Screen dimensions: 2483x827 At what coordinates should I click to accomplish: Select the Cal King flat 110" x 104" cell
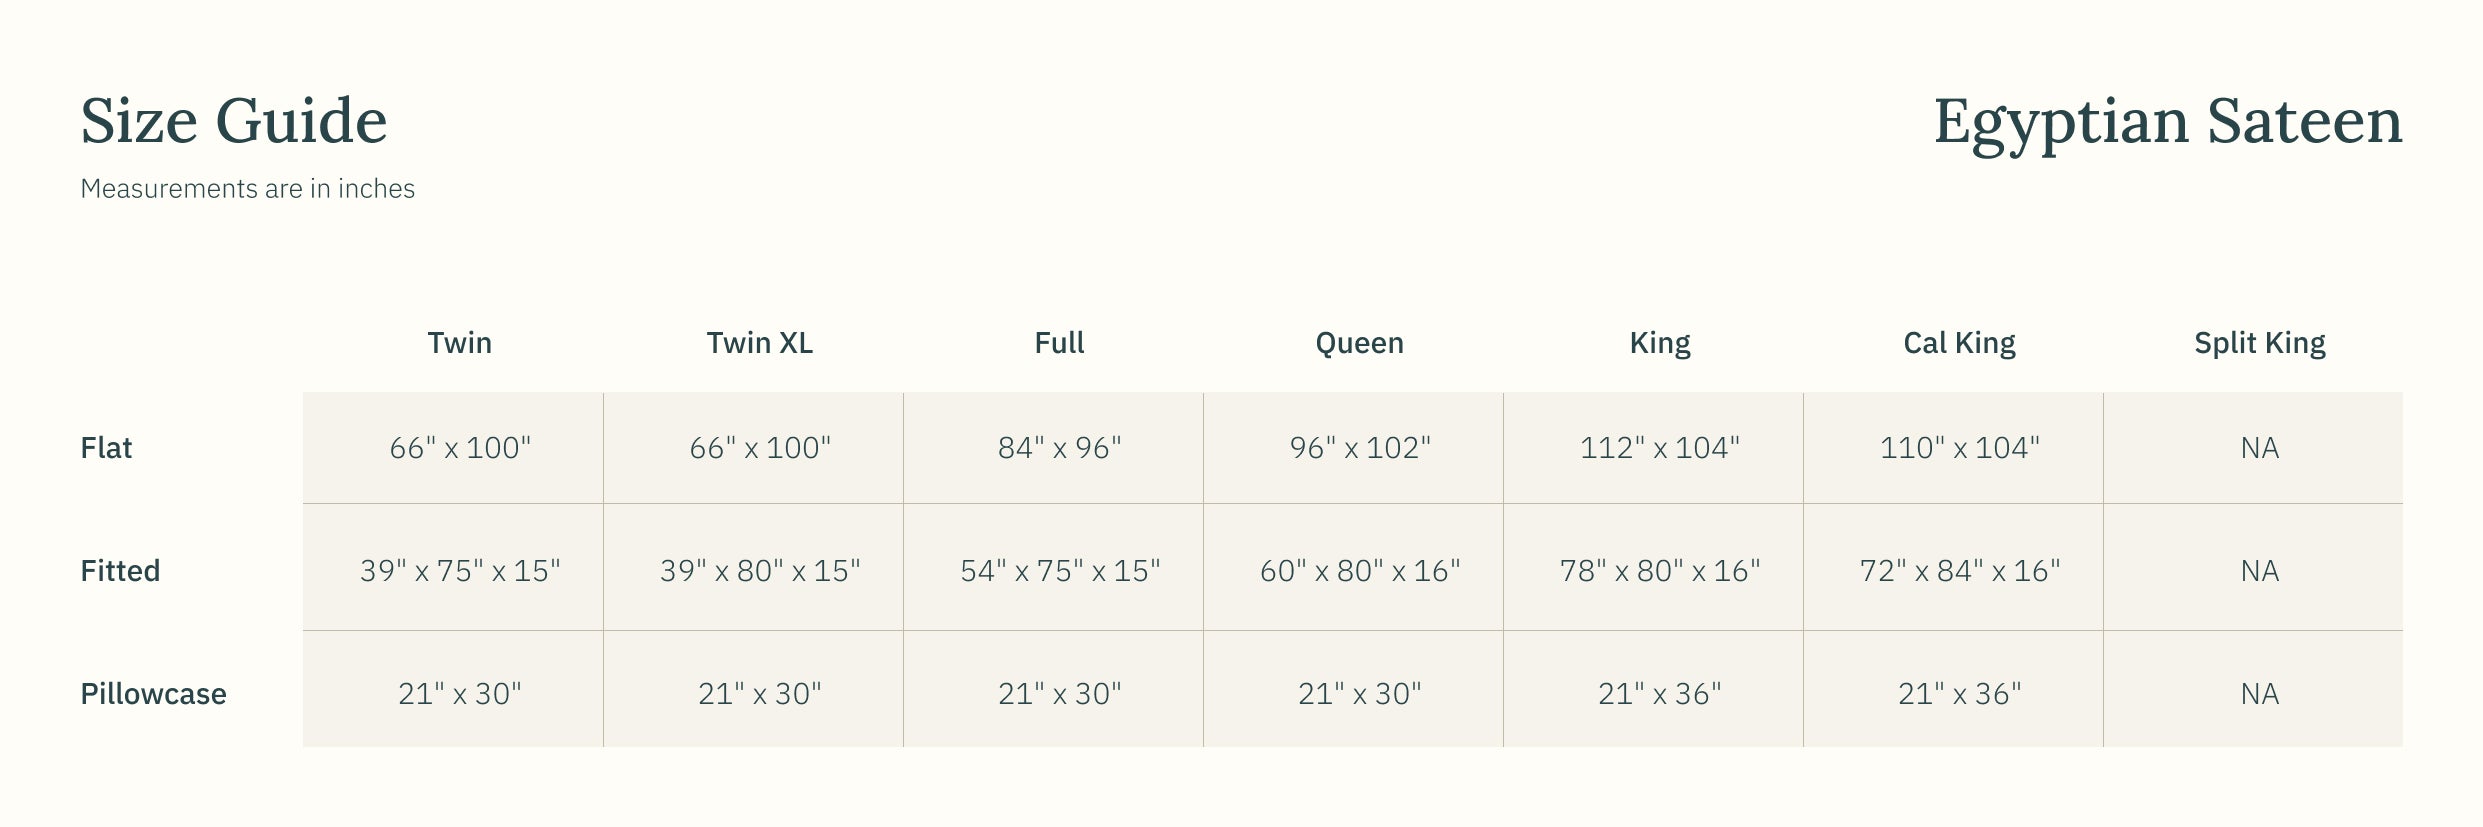[x=1959, y=448]
